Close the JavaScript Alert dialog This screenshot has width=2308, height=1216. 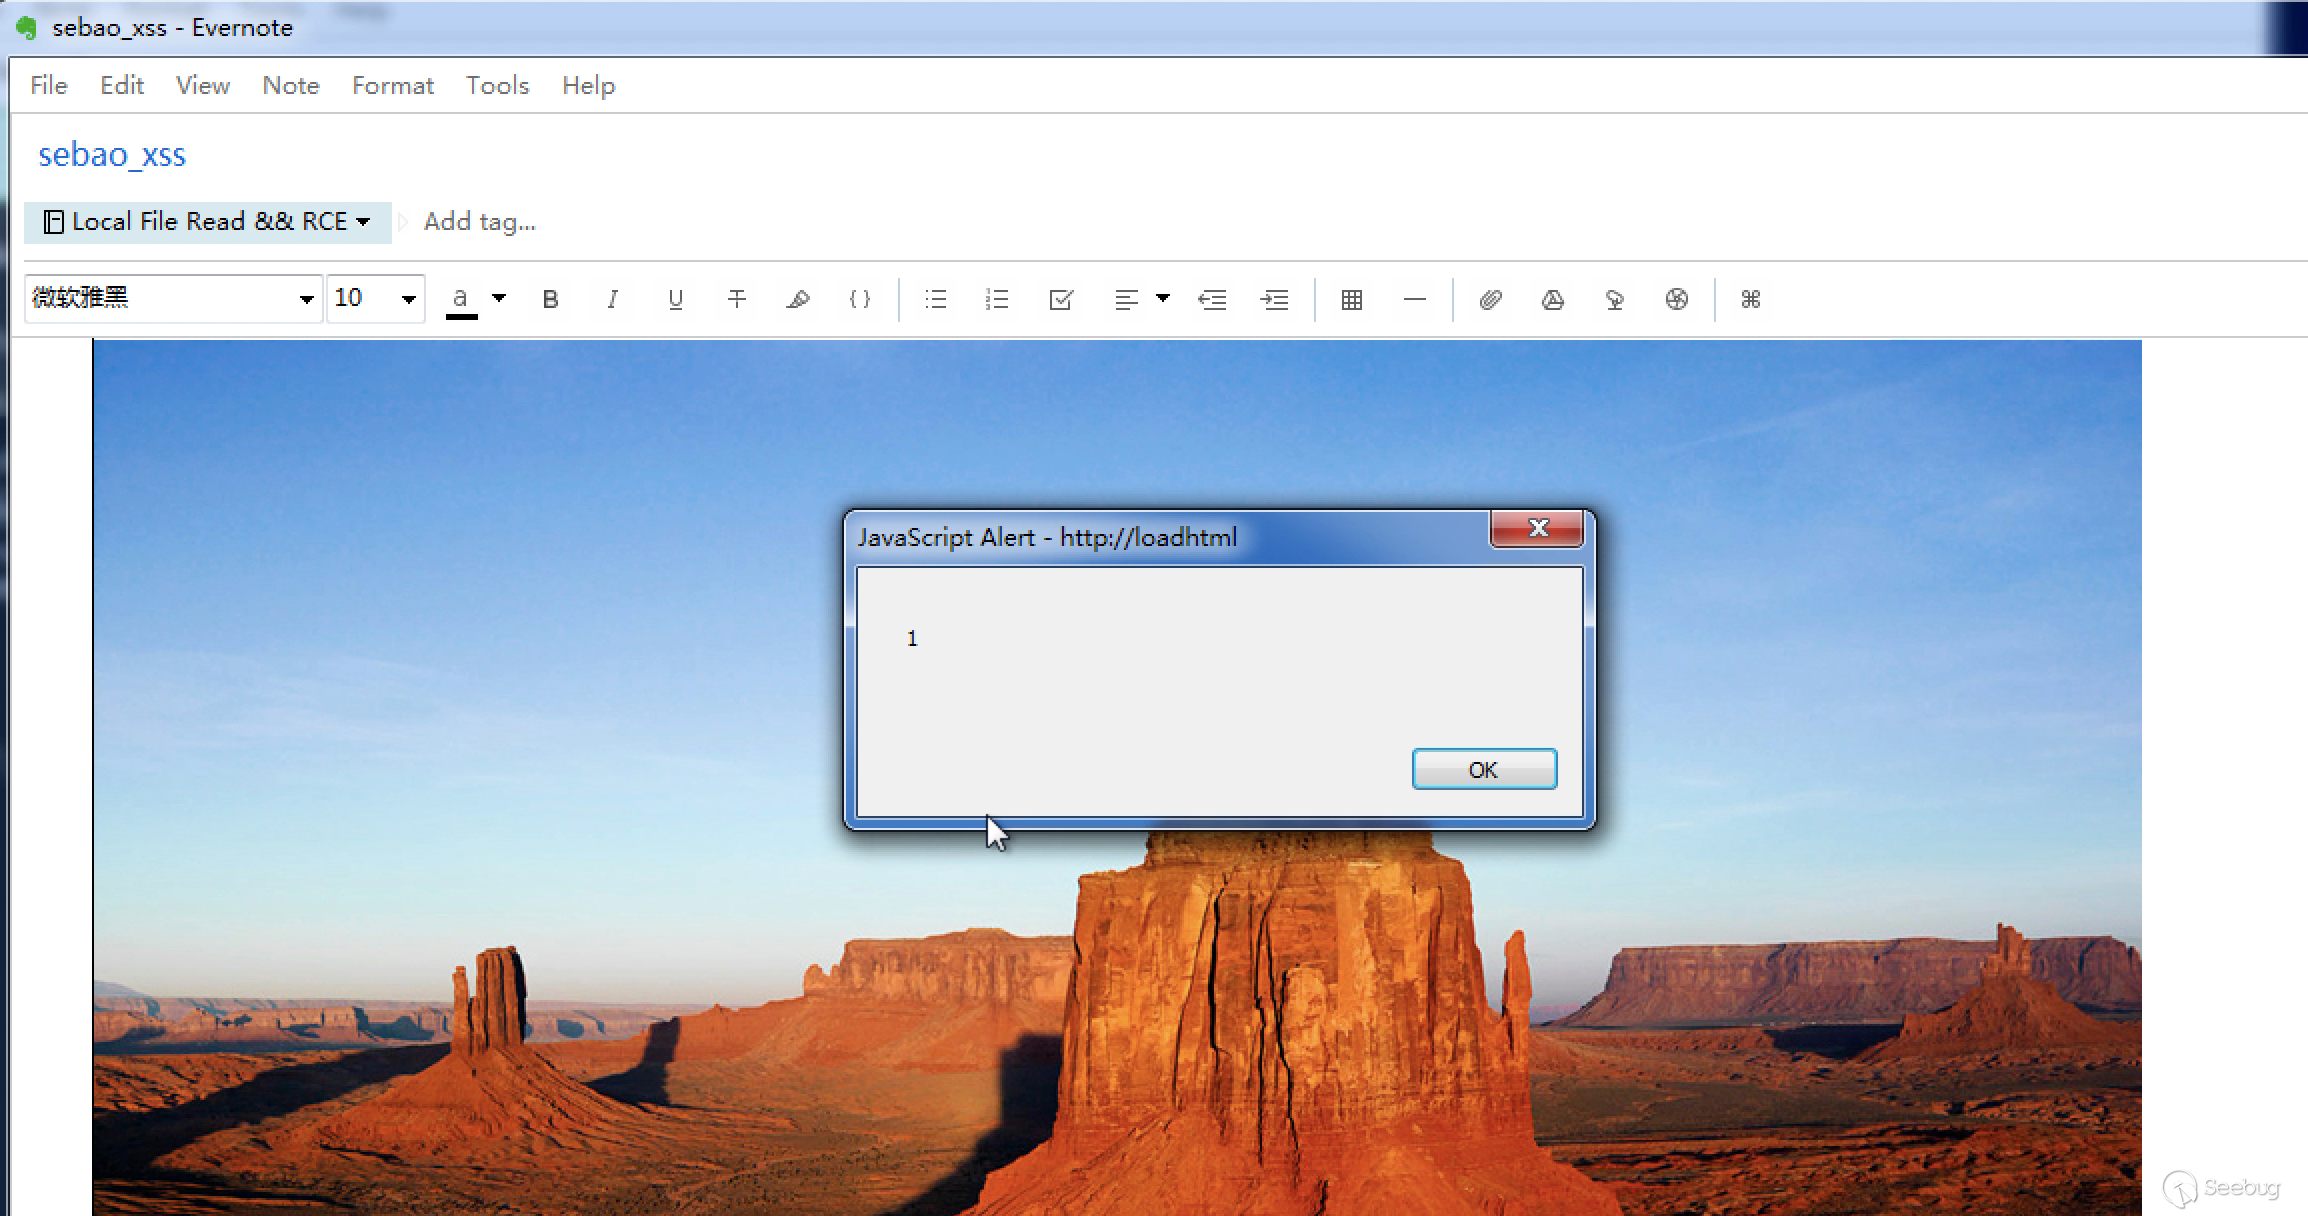point(1537,528)
